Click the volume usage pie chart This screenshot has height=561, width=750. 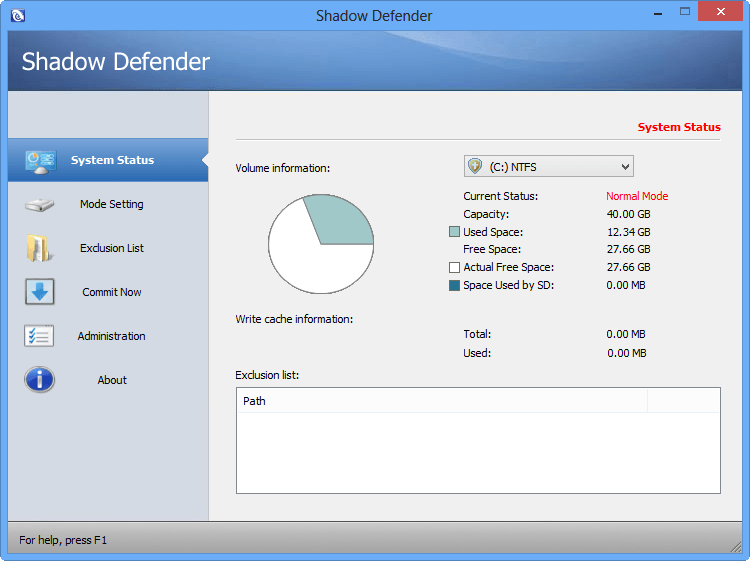(x=321, y=244)
